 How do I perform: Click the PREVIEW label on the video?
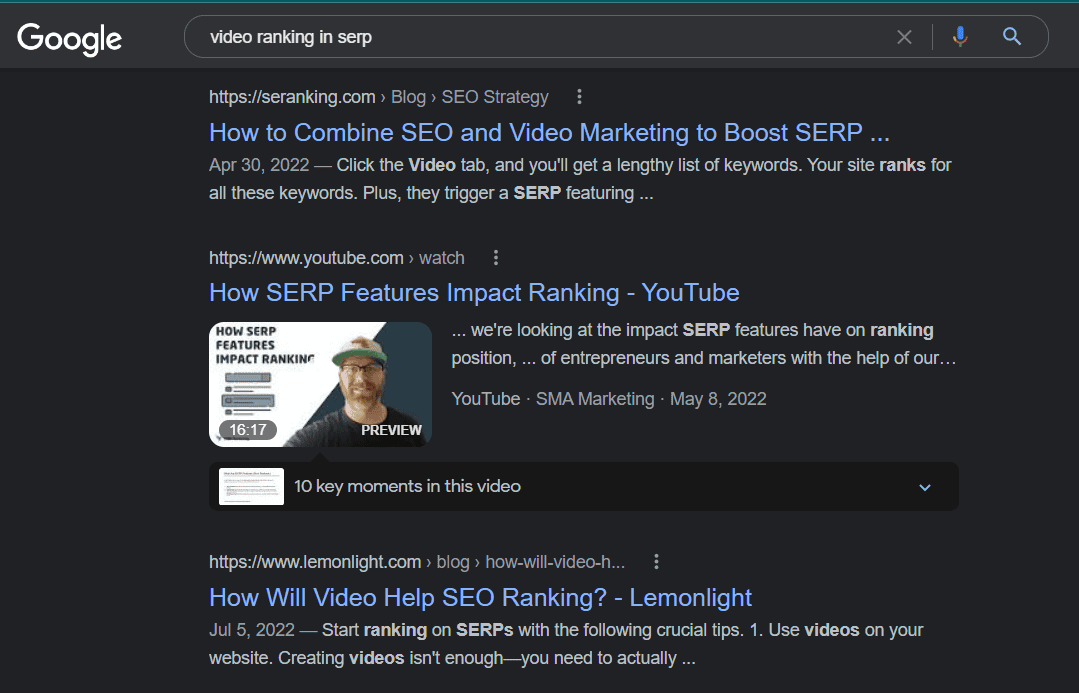coord(391,430)
